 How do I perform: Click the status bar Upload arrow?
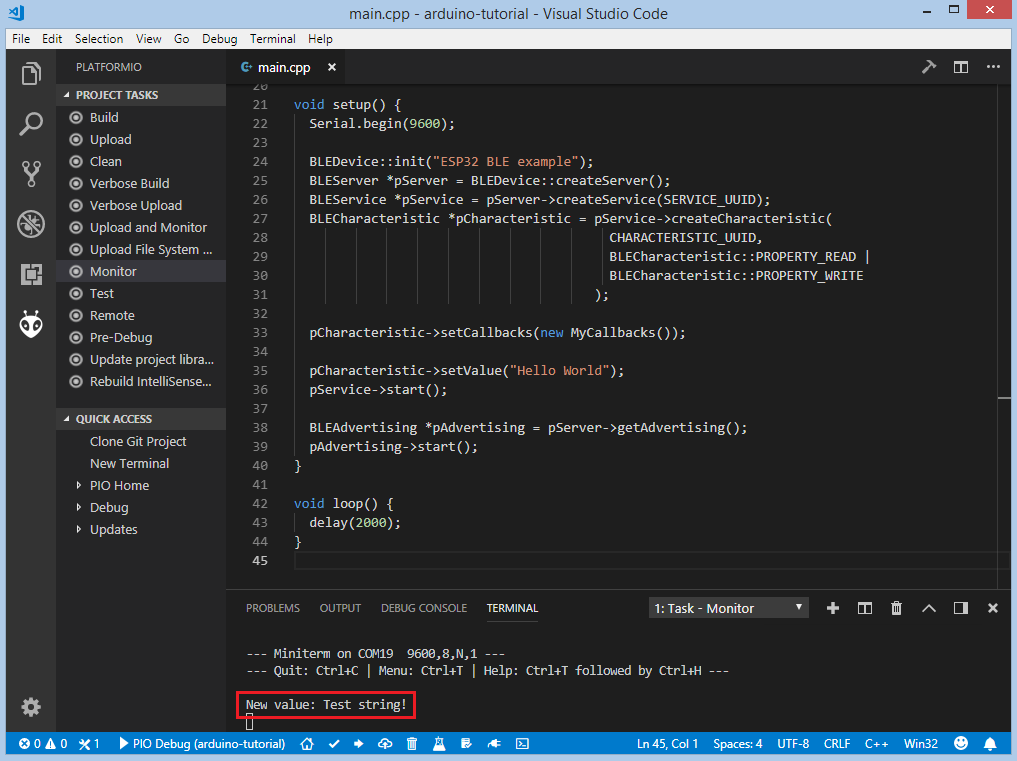pyautogui.click(x=358, y=743)
